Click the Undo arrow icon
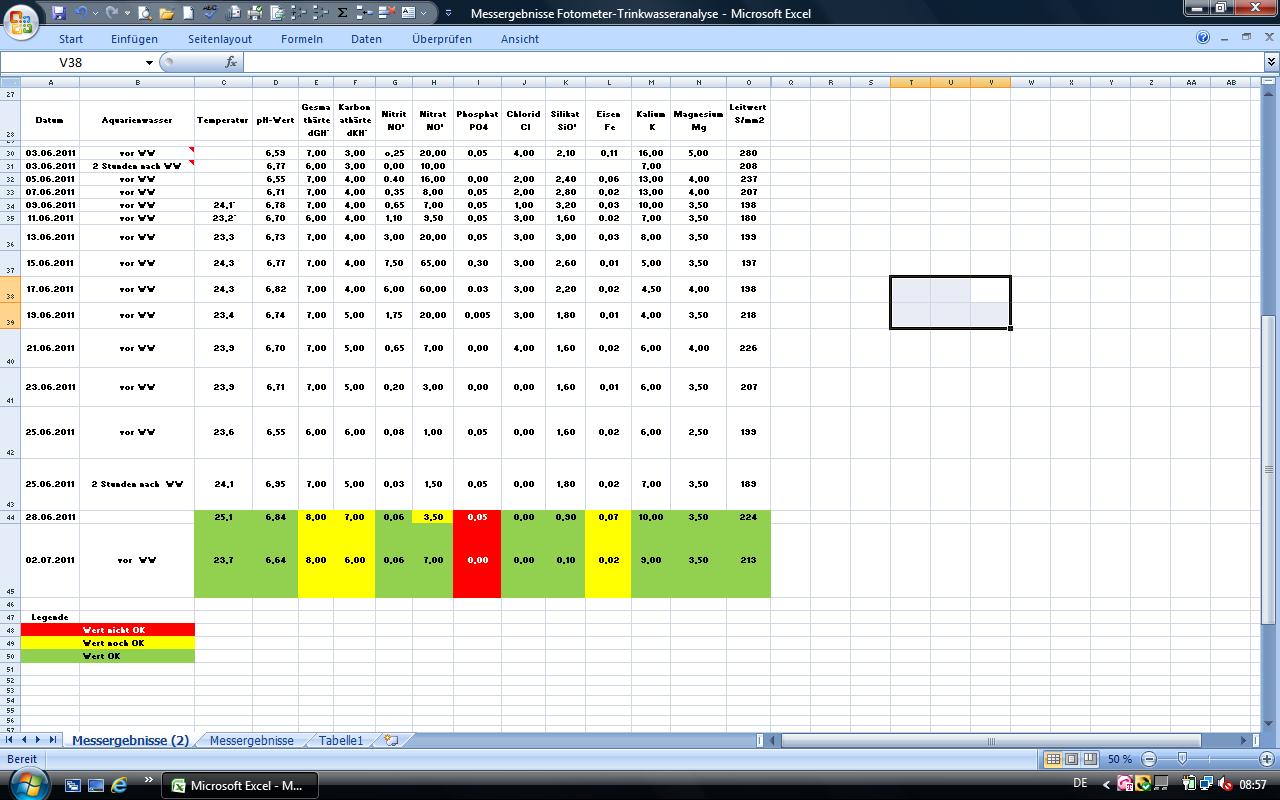Image resolution: width=1280 pixels, height=800 pixels. click(x=82, y=13)
